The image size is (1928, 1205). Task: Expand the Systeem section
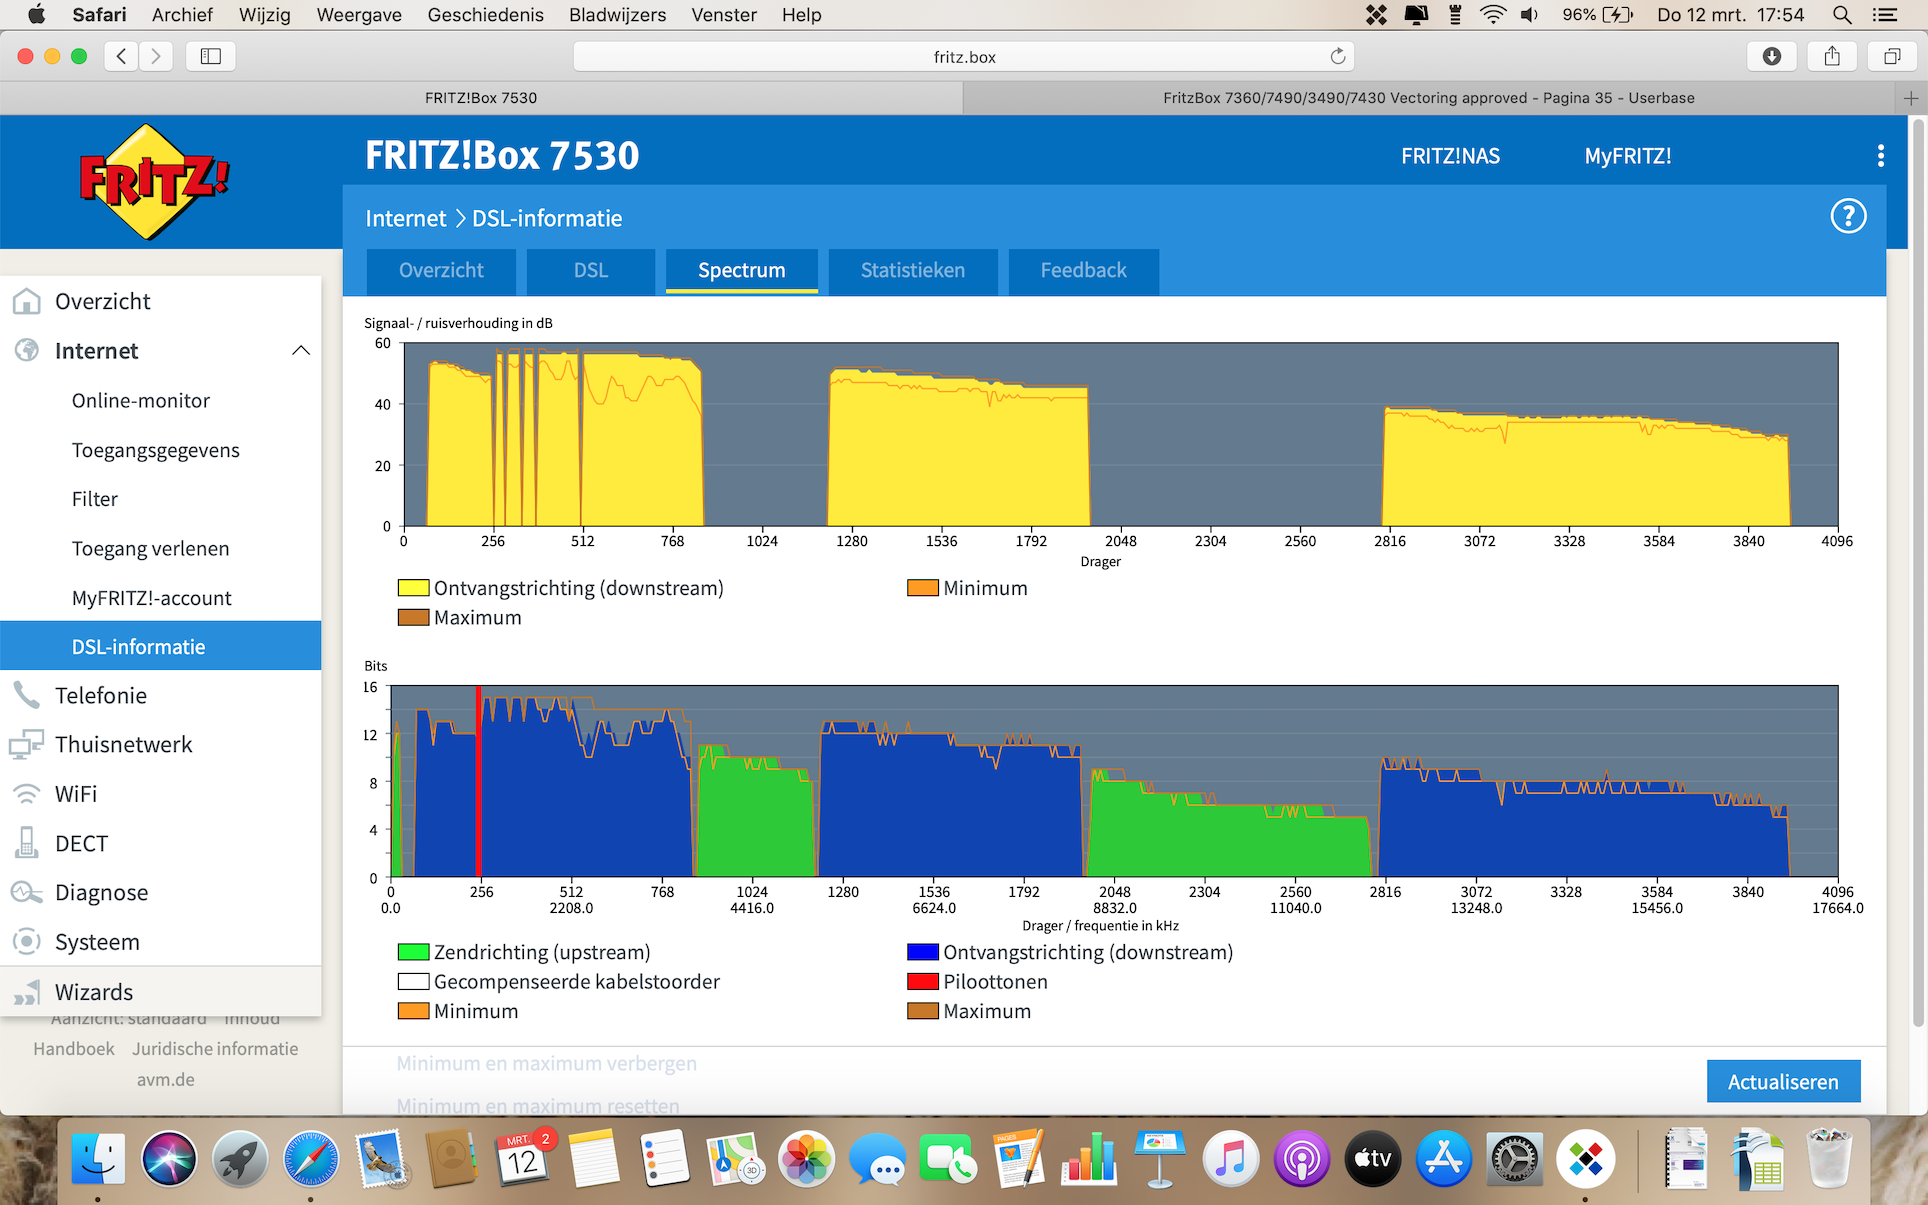click(x=97, y=942)
